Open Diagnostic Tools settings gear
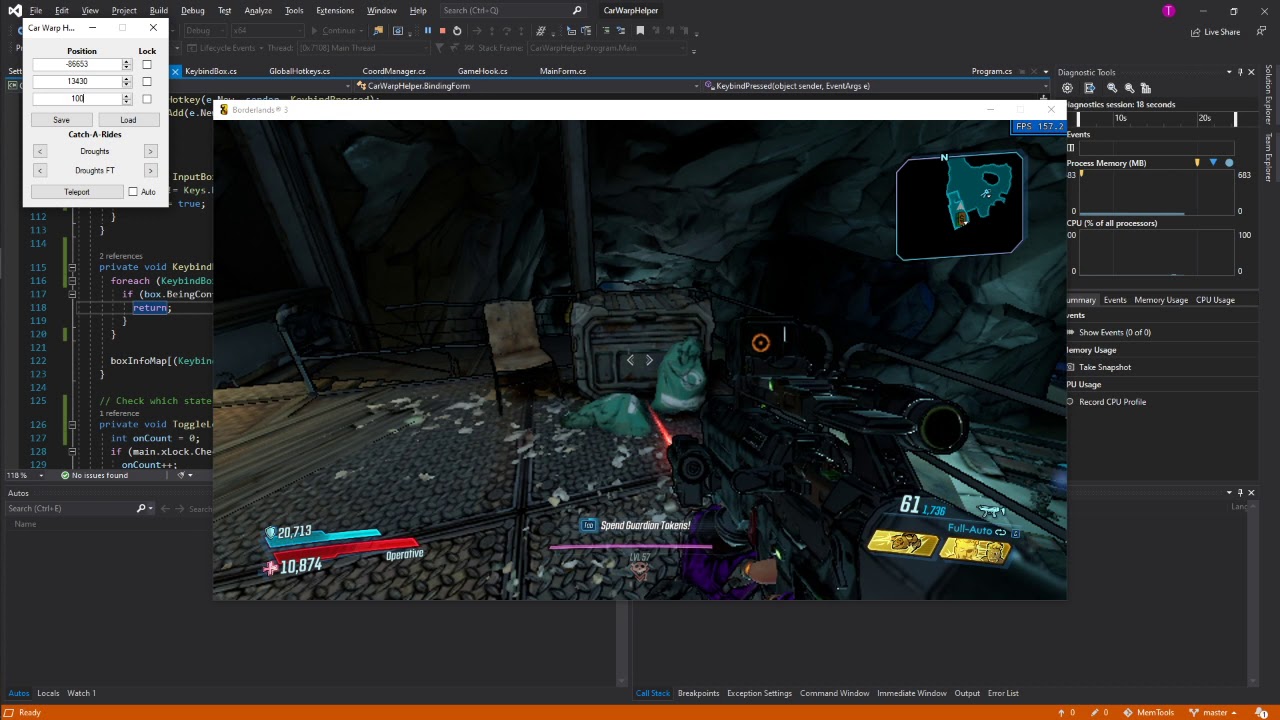 click(x=1068, y=88)
